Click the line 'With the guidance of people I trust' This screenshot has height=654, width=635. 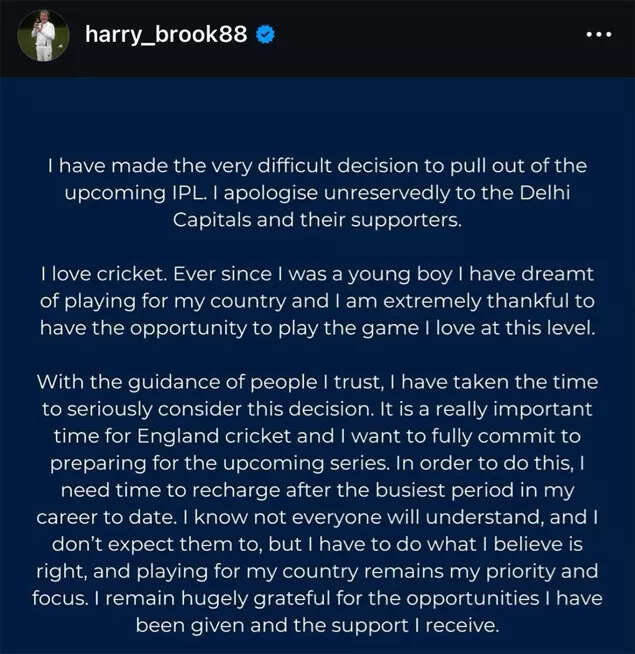pos(317,382)
